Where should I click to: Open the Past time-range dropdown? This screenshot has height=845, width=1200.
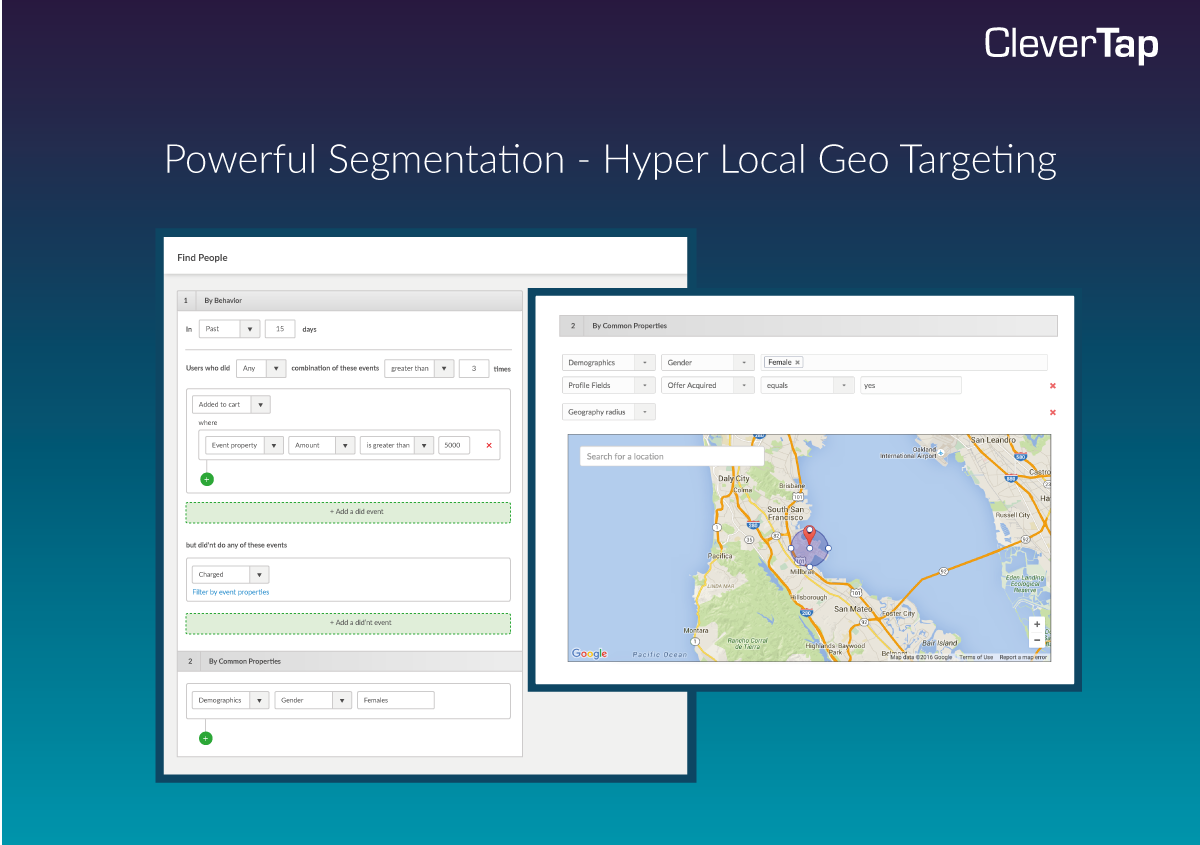[x=229, y=328]
